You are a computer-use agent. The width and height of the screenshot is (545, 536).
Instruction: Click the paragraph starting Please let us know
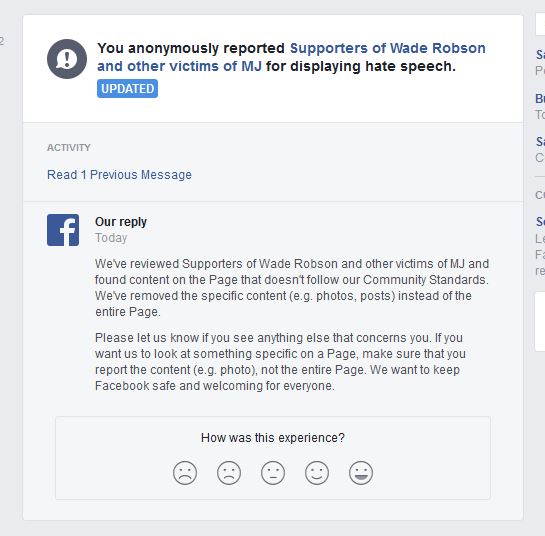(280, 362)
